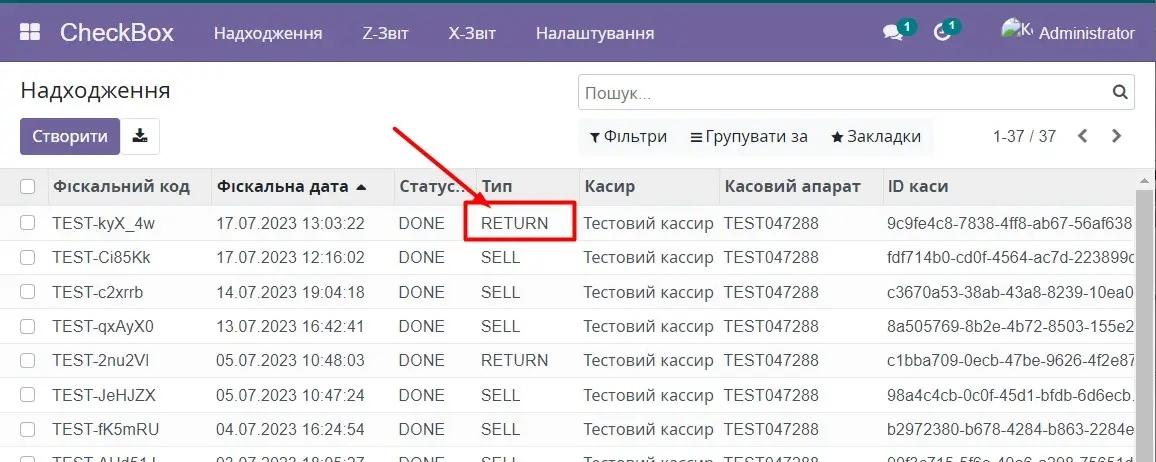Go to previous page arrow
The image size is (1156, 462).
pyautogui.click(x=1082, y=136)
